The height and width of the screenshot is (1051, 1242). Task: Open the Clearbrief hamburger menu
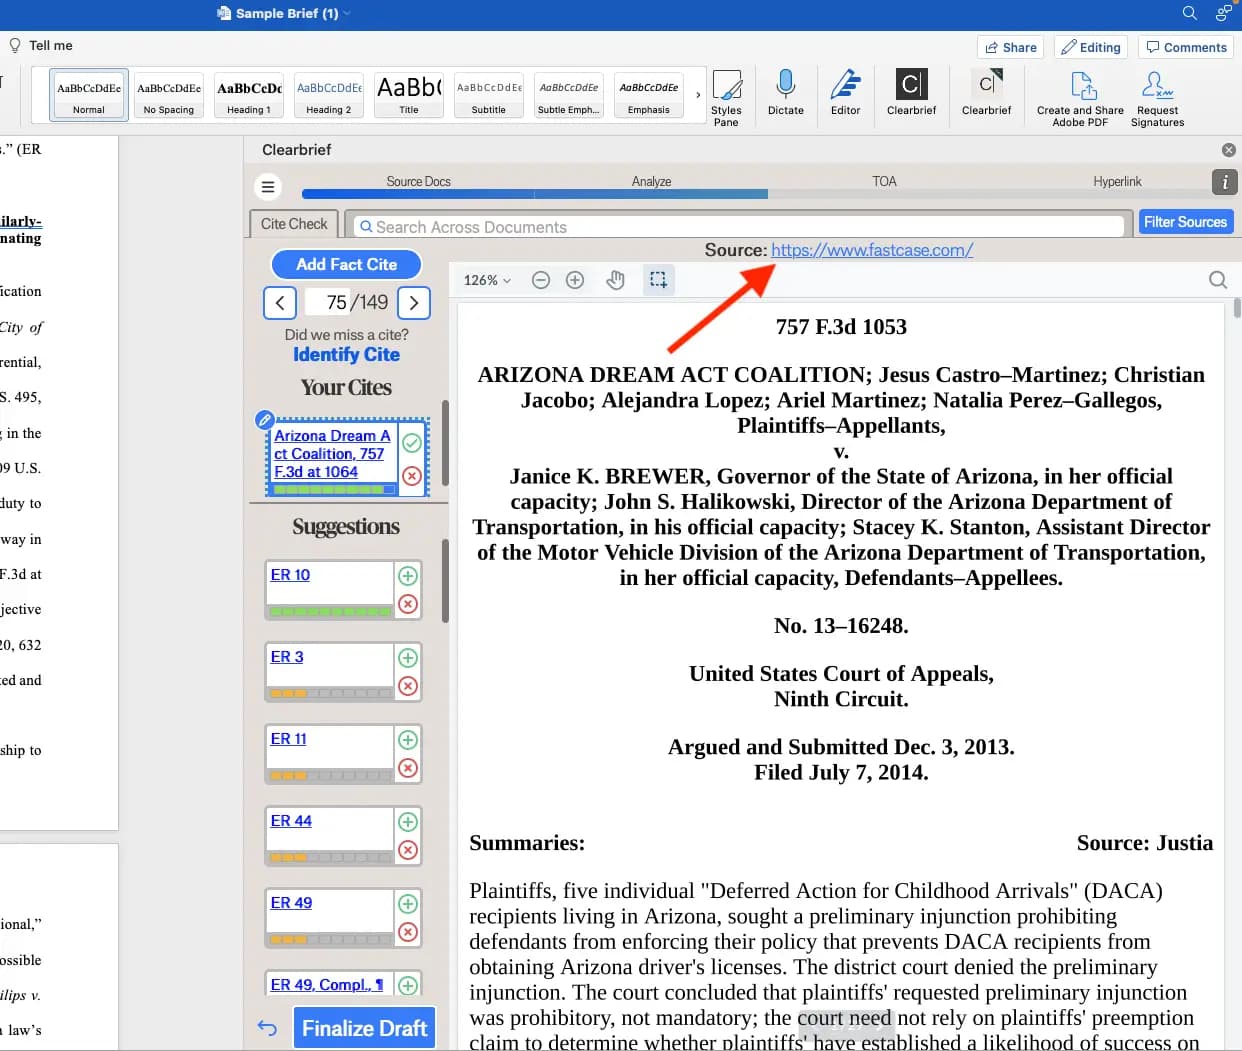[268, 187]
